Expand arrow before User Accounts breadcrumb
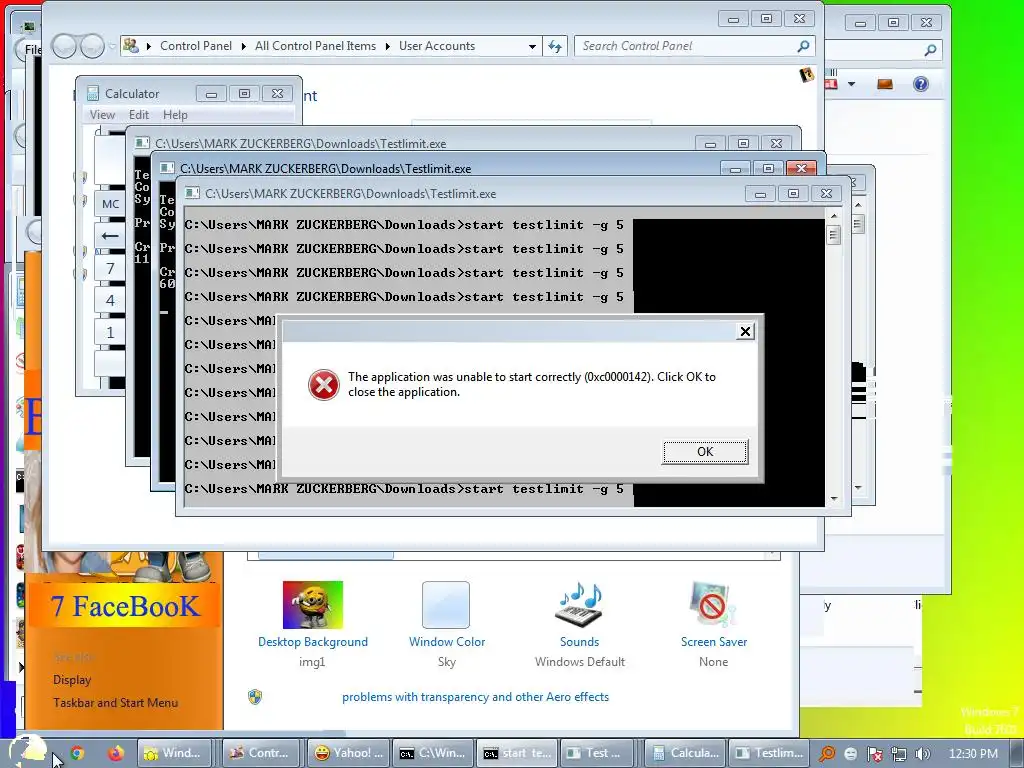The height and width of the screenshot is (768, 1024). pyautogui.click(x=387, y=46)
